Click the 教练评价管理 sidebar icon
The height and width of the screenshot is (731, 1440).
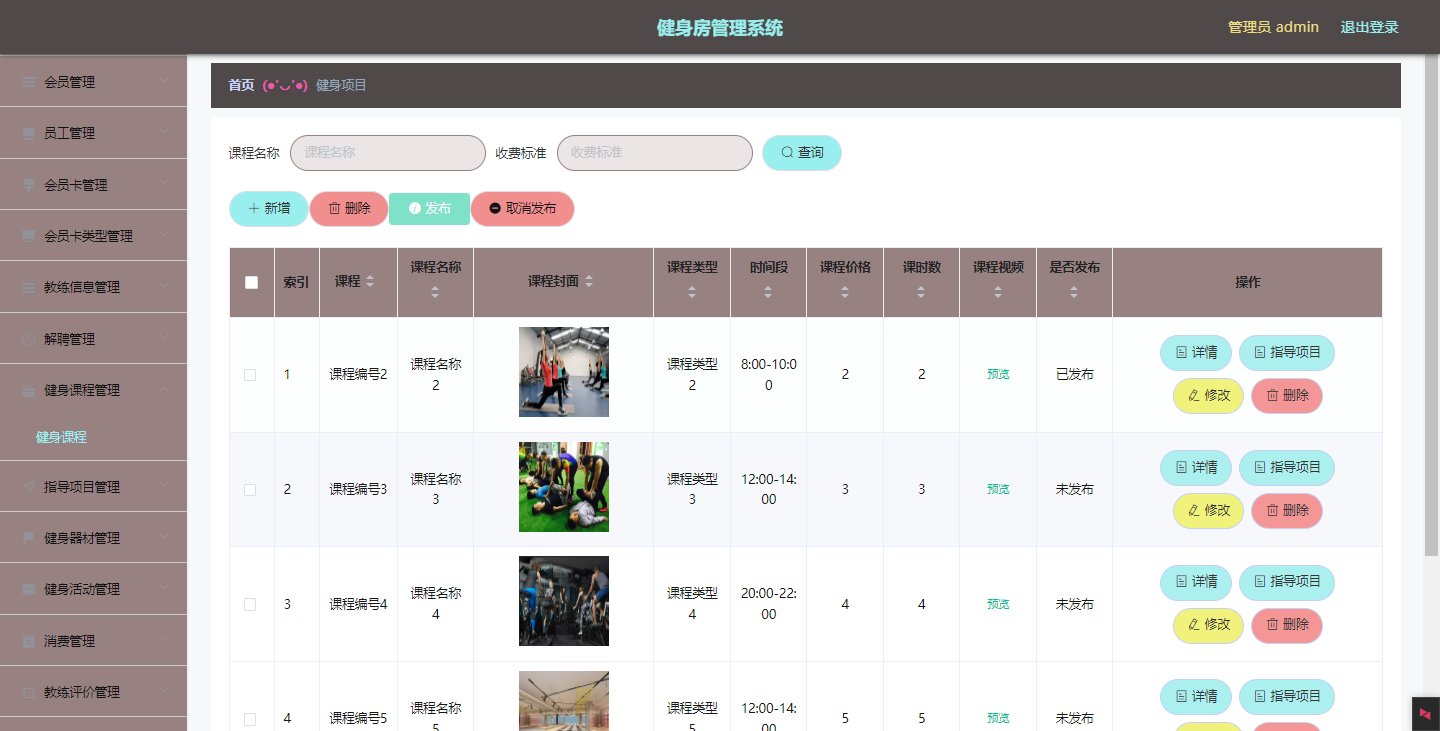point(28,692)
